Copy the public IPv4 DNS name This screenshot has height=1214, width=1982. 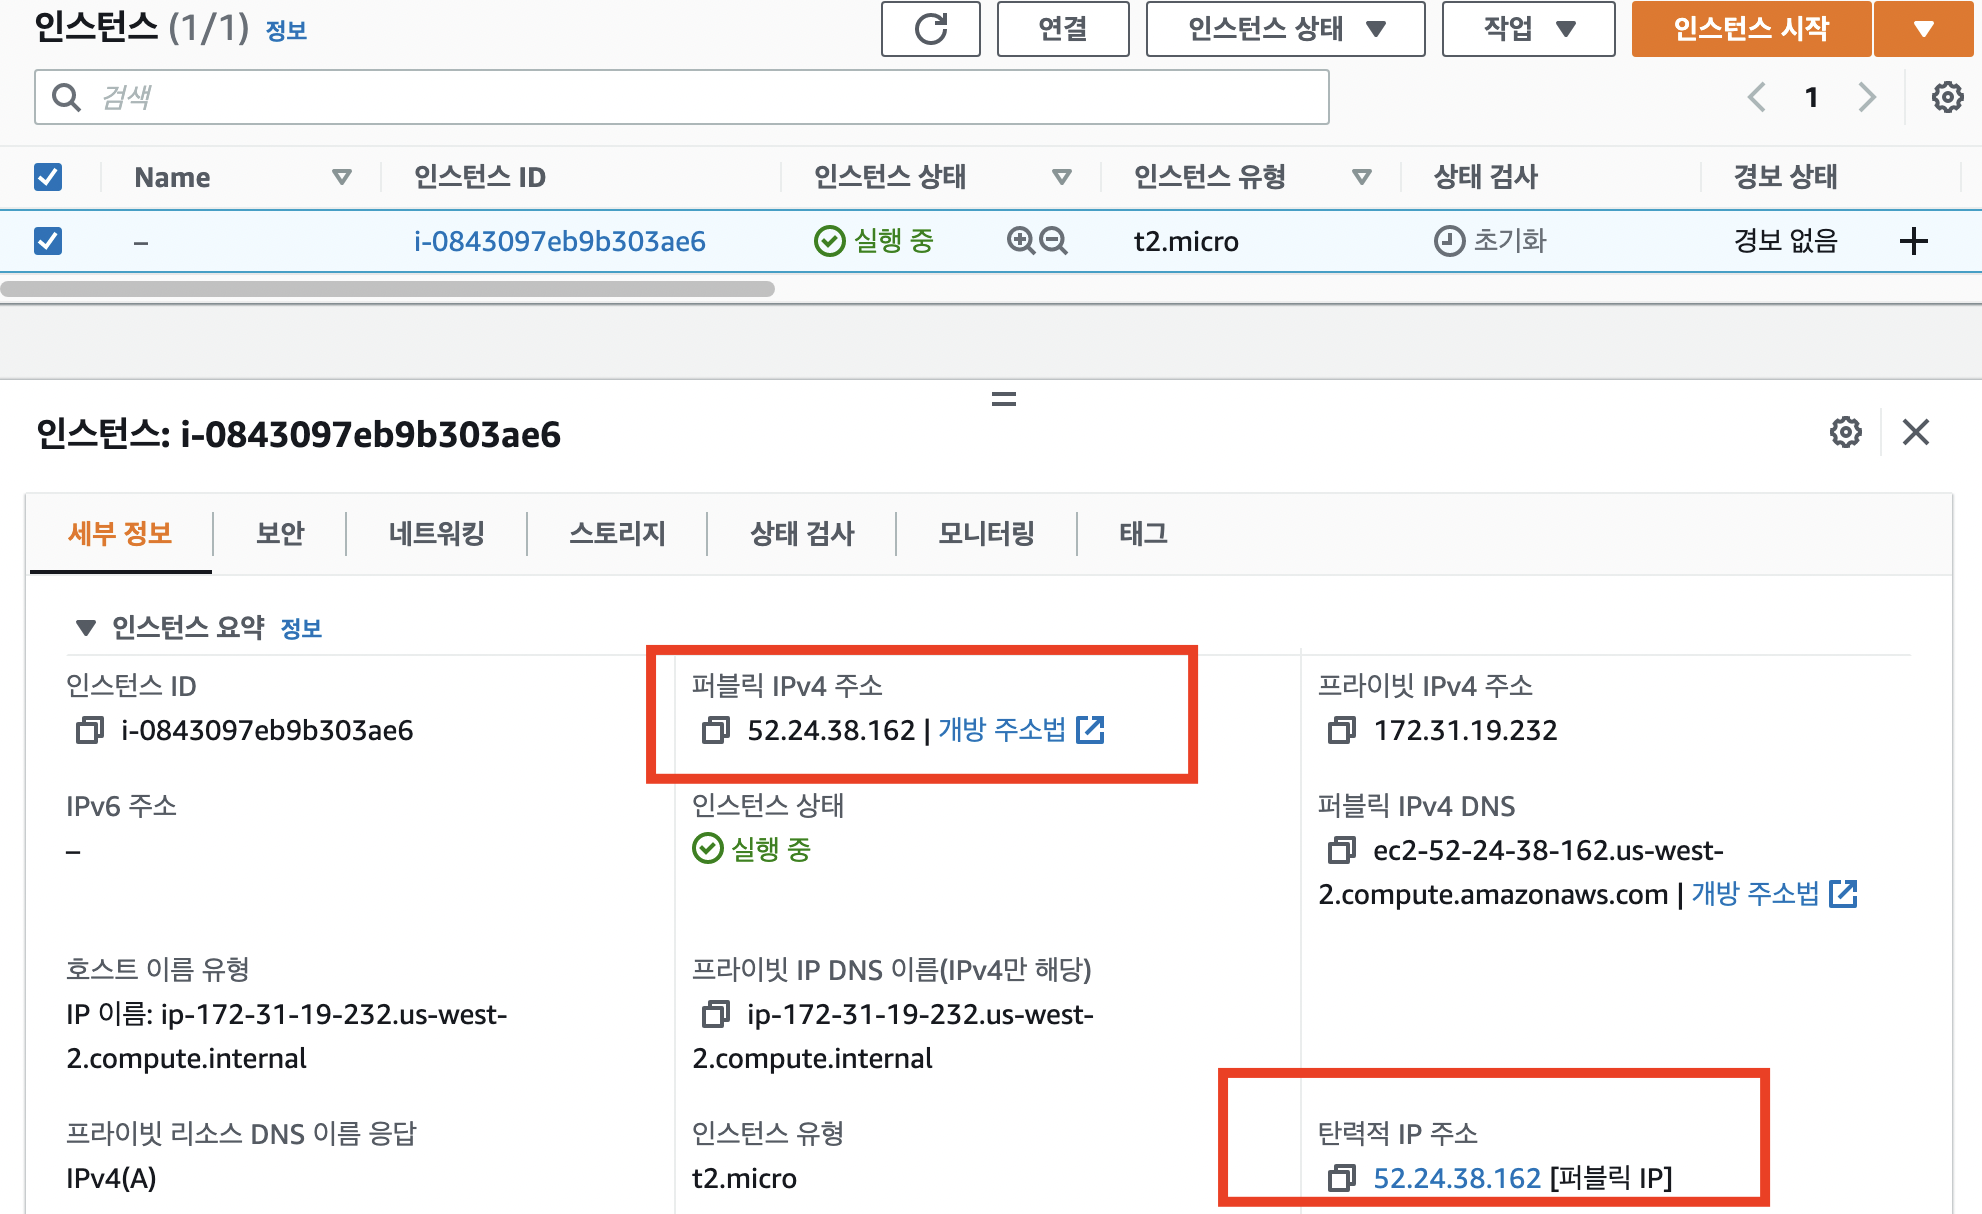(x=1341, y=851)
